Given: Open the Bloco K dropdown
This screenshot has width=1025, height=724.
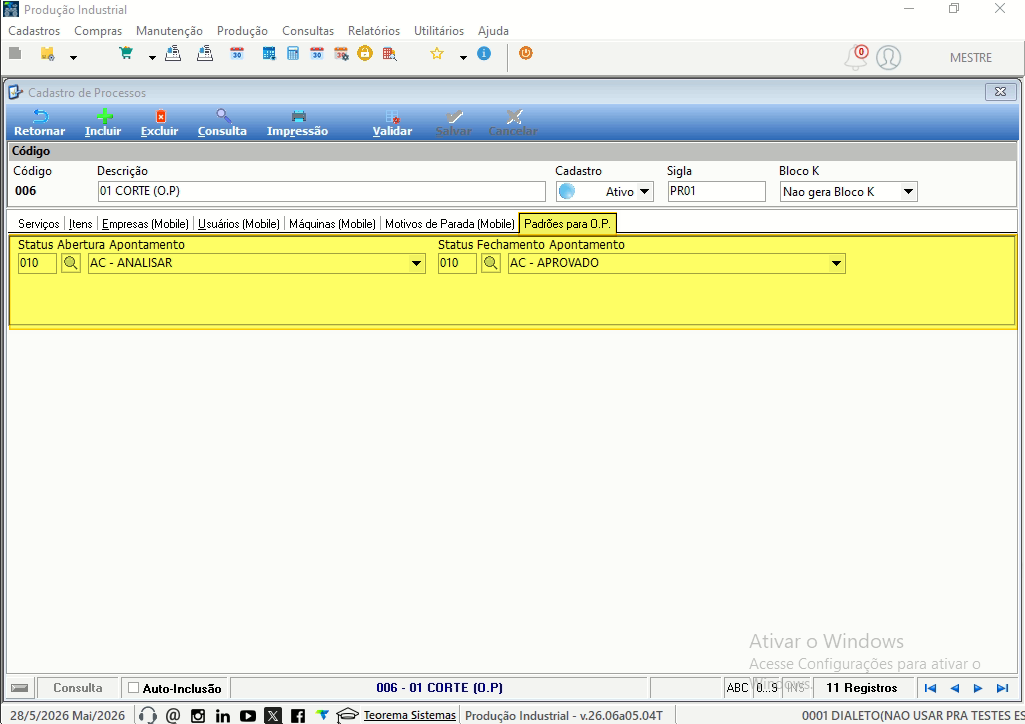Looking at the screenshot, I should (x=908, y=191).
